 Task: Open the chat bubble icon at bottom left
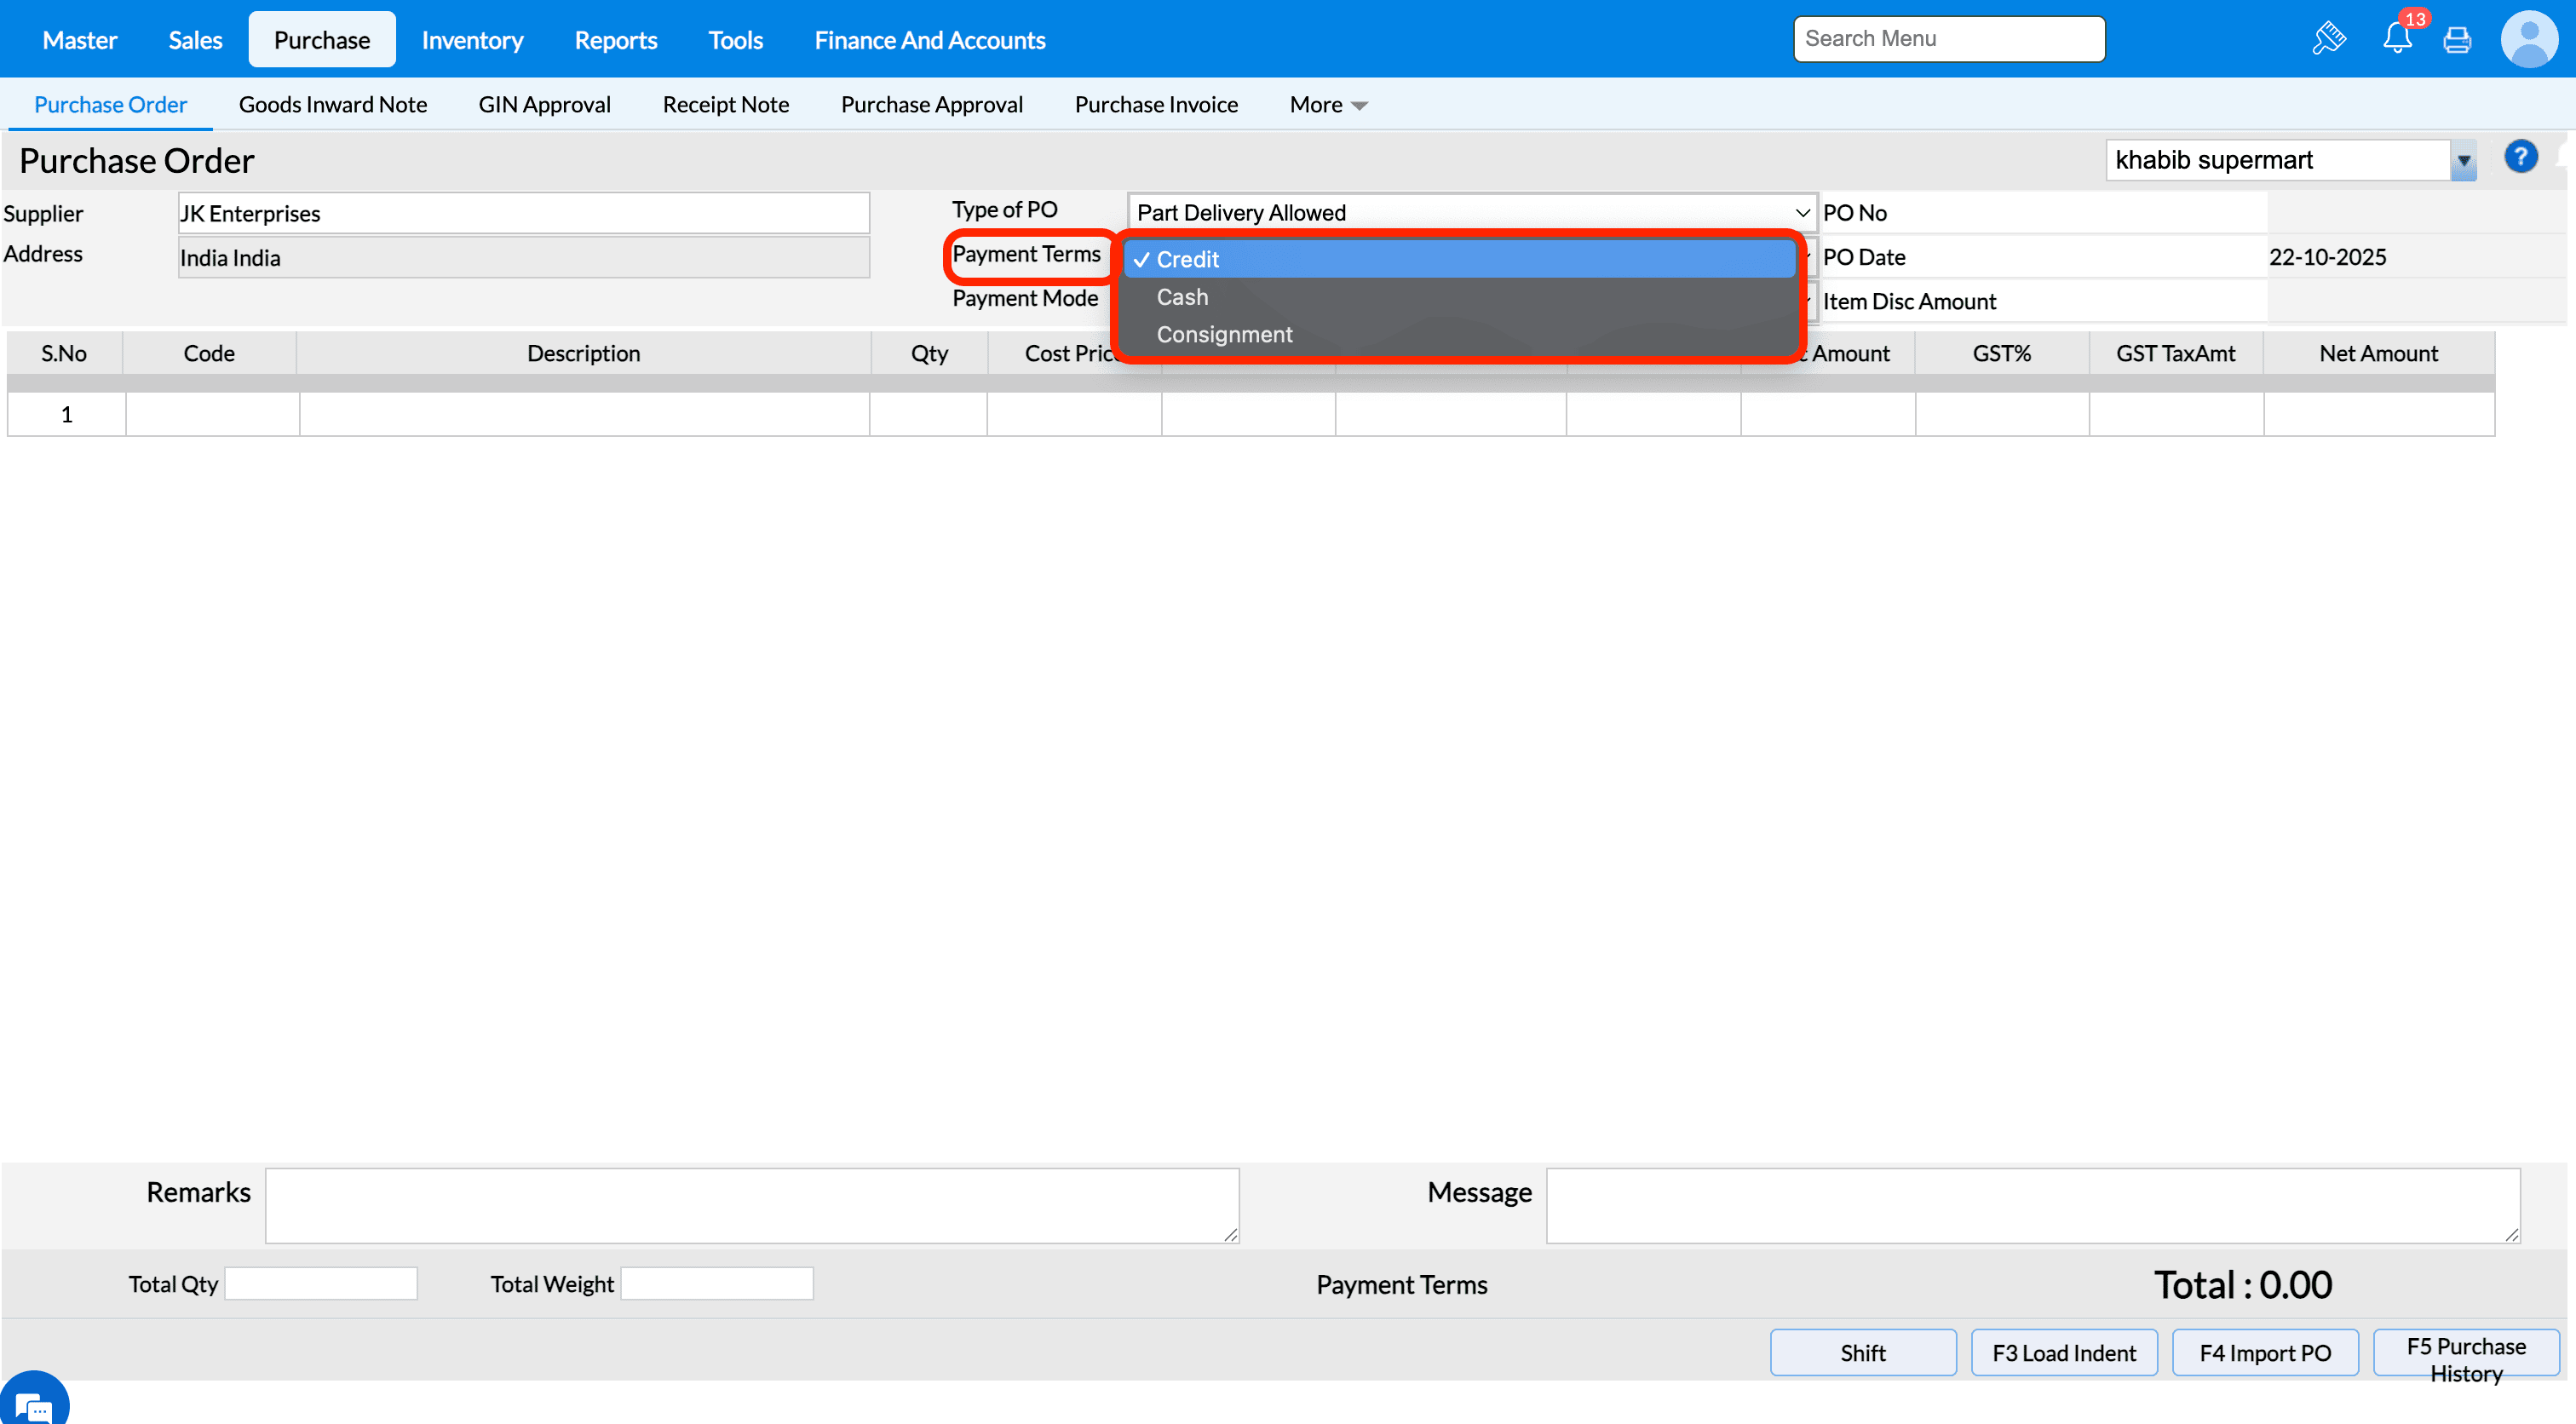coord(33,1406)
